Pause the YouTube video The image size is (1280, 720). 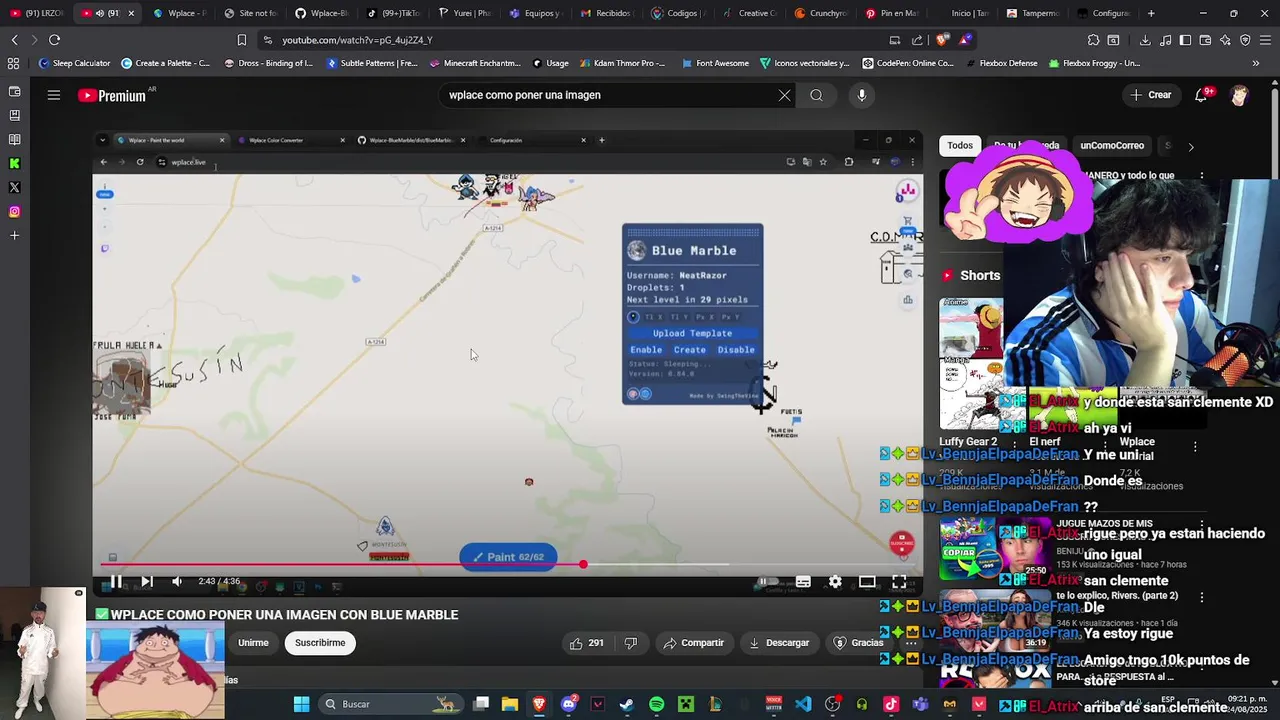[x=116, y=581]
